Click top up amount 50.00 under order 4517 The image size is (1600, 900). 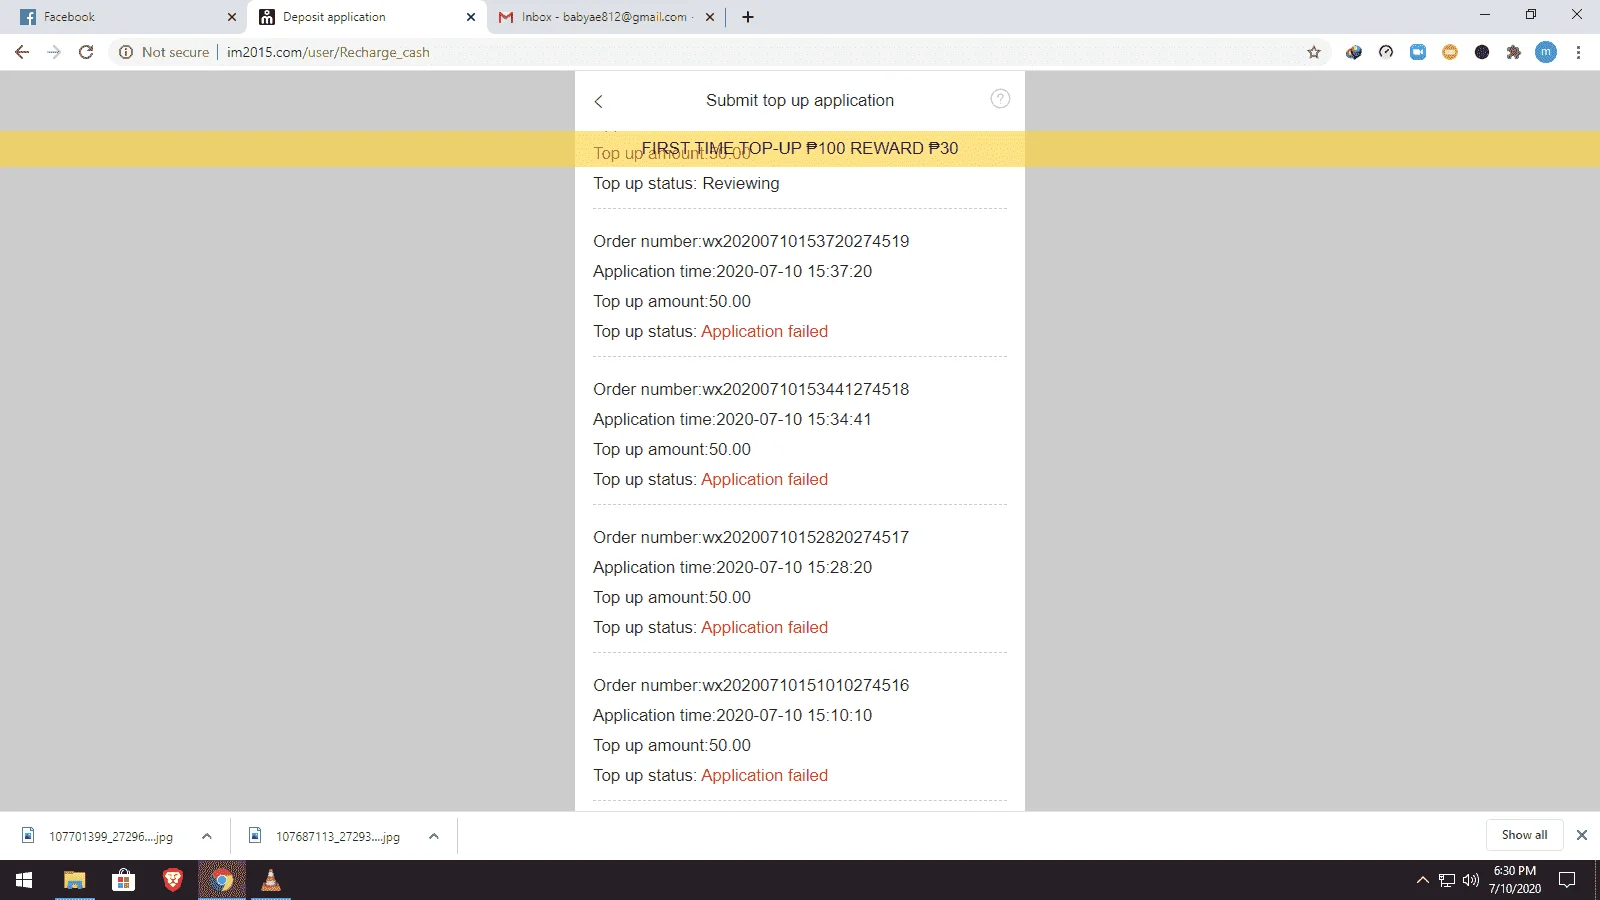tap(672, 597)
